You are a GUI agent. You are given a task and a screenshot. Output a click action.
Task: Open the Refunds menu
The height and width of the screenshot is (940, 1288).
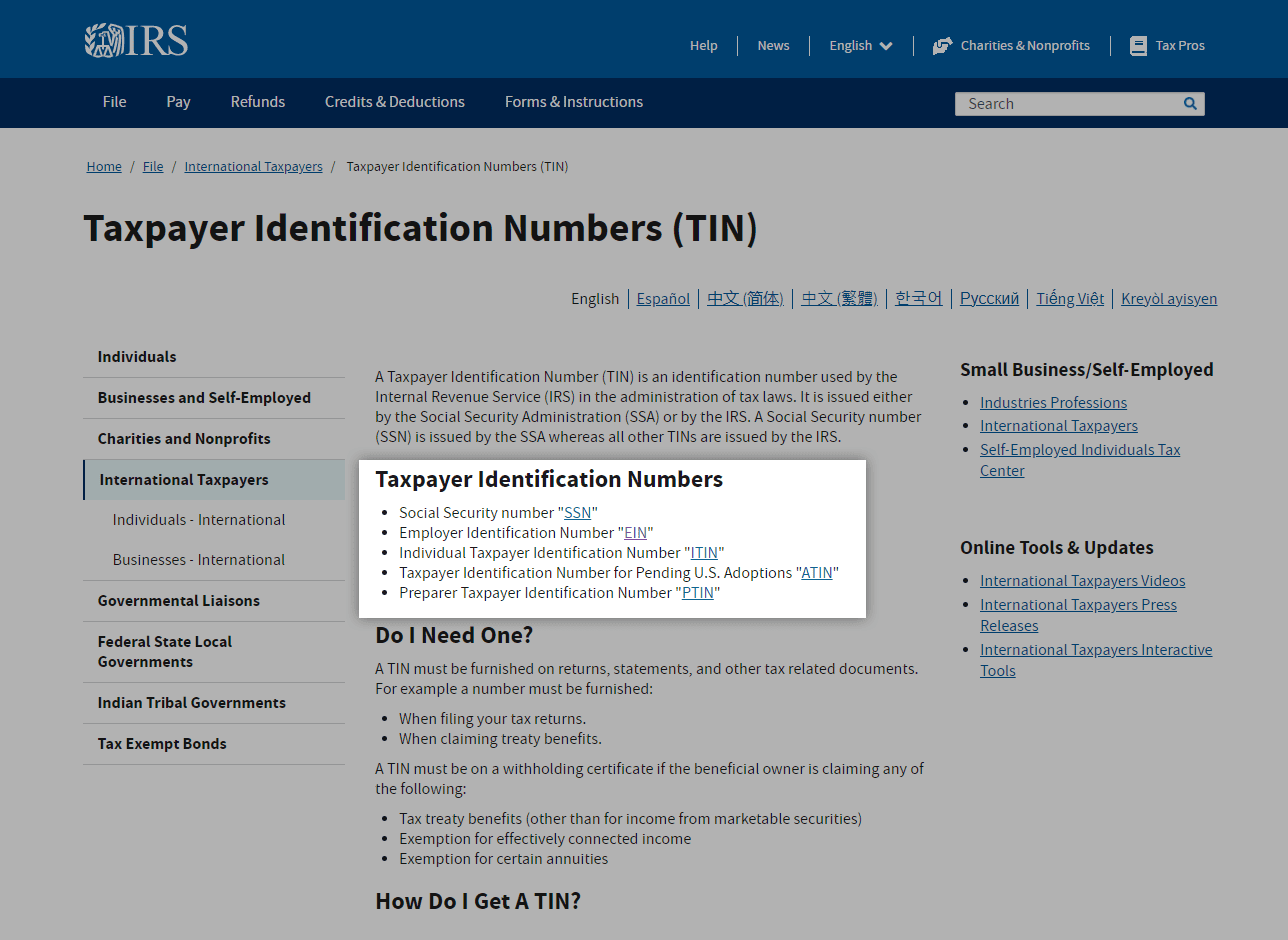pyautogui.click(x=258, y=102)
